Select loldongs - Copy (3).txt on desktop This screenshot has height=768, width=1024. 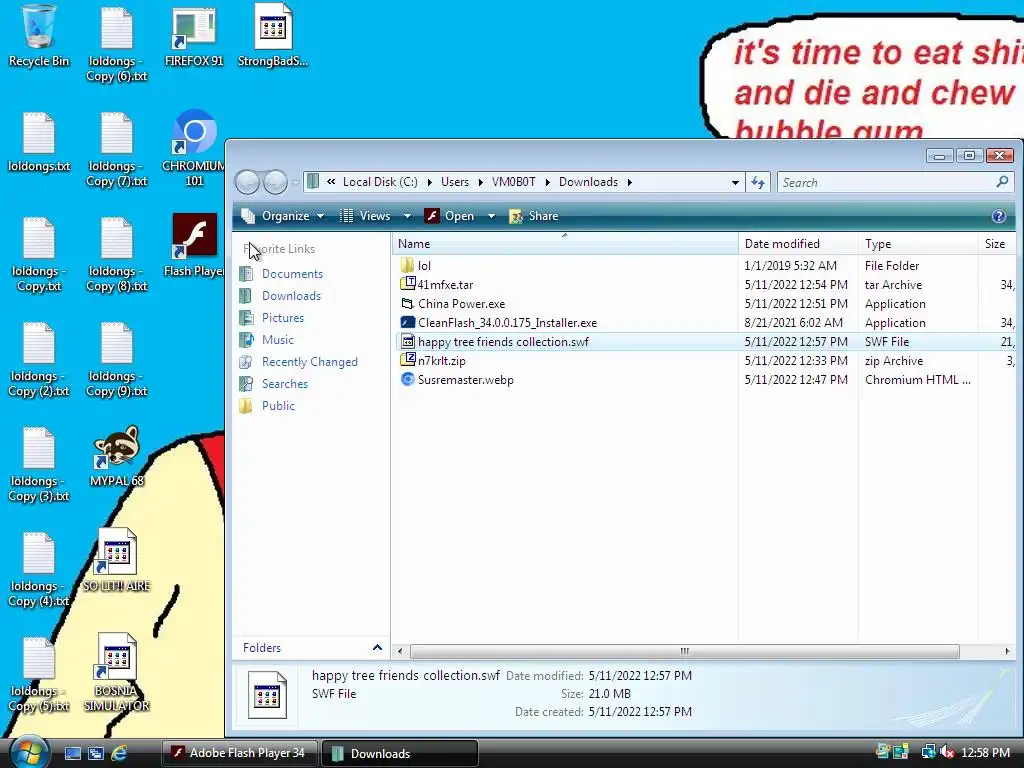click(39, 464)
